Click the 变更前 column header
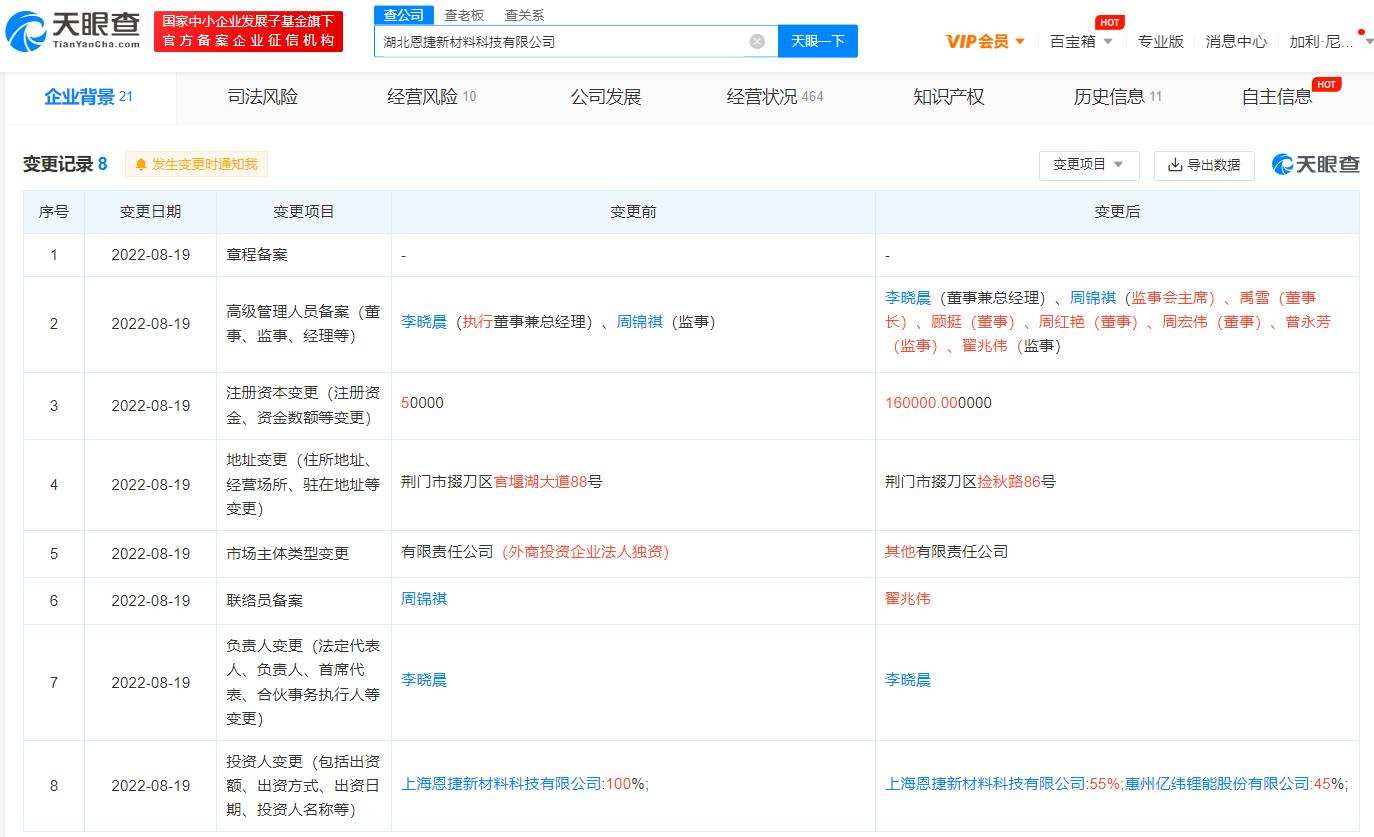Viewport: 1374px width, 837px height. (633, 212)
